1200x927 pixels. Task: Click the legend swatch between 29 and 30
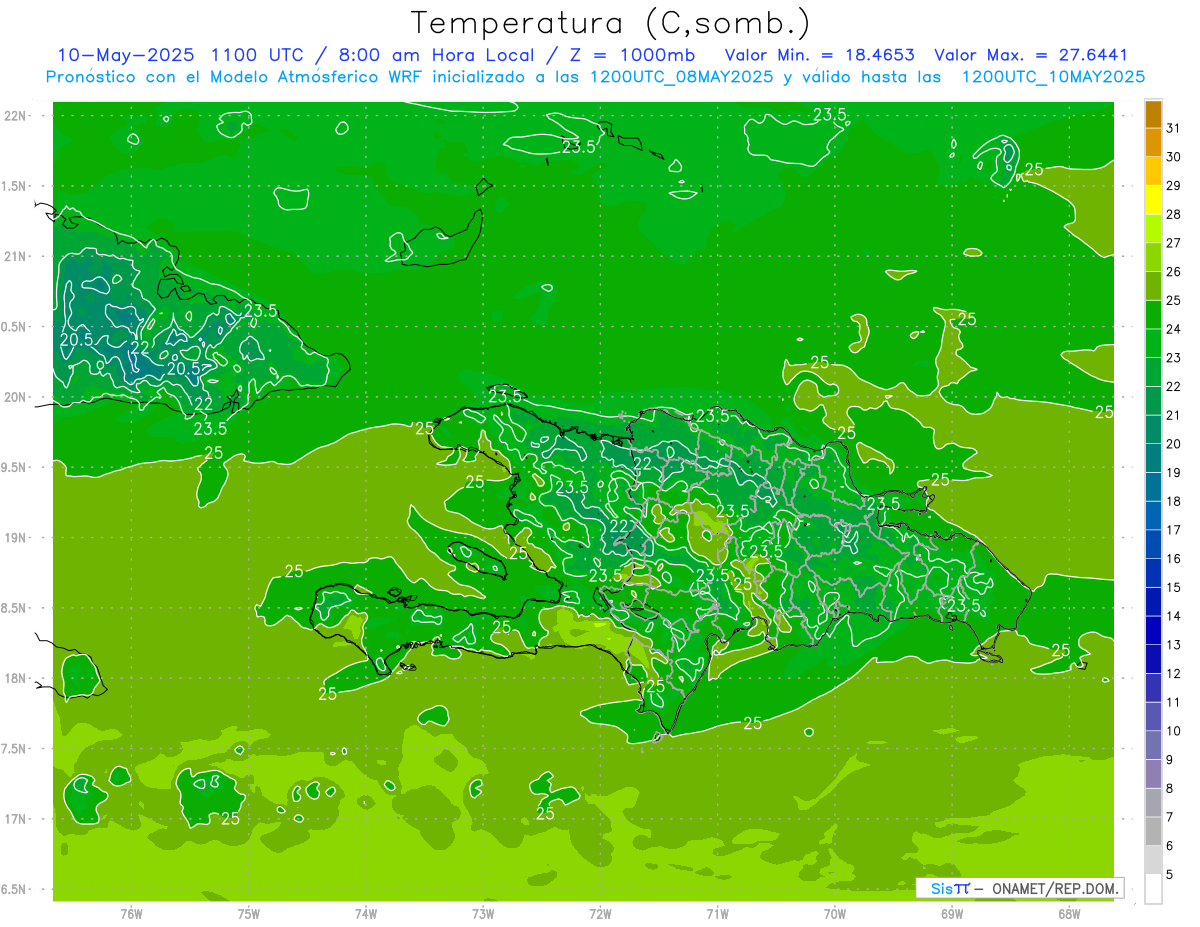pos(1153,171)
